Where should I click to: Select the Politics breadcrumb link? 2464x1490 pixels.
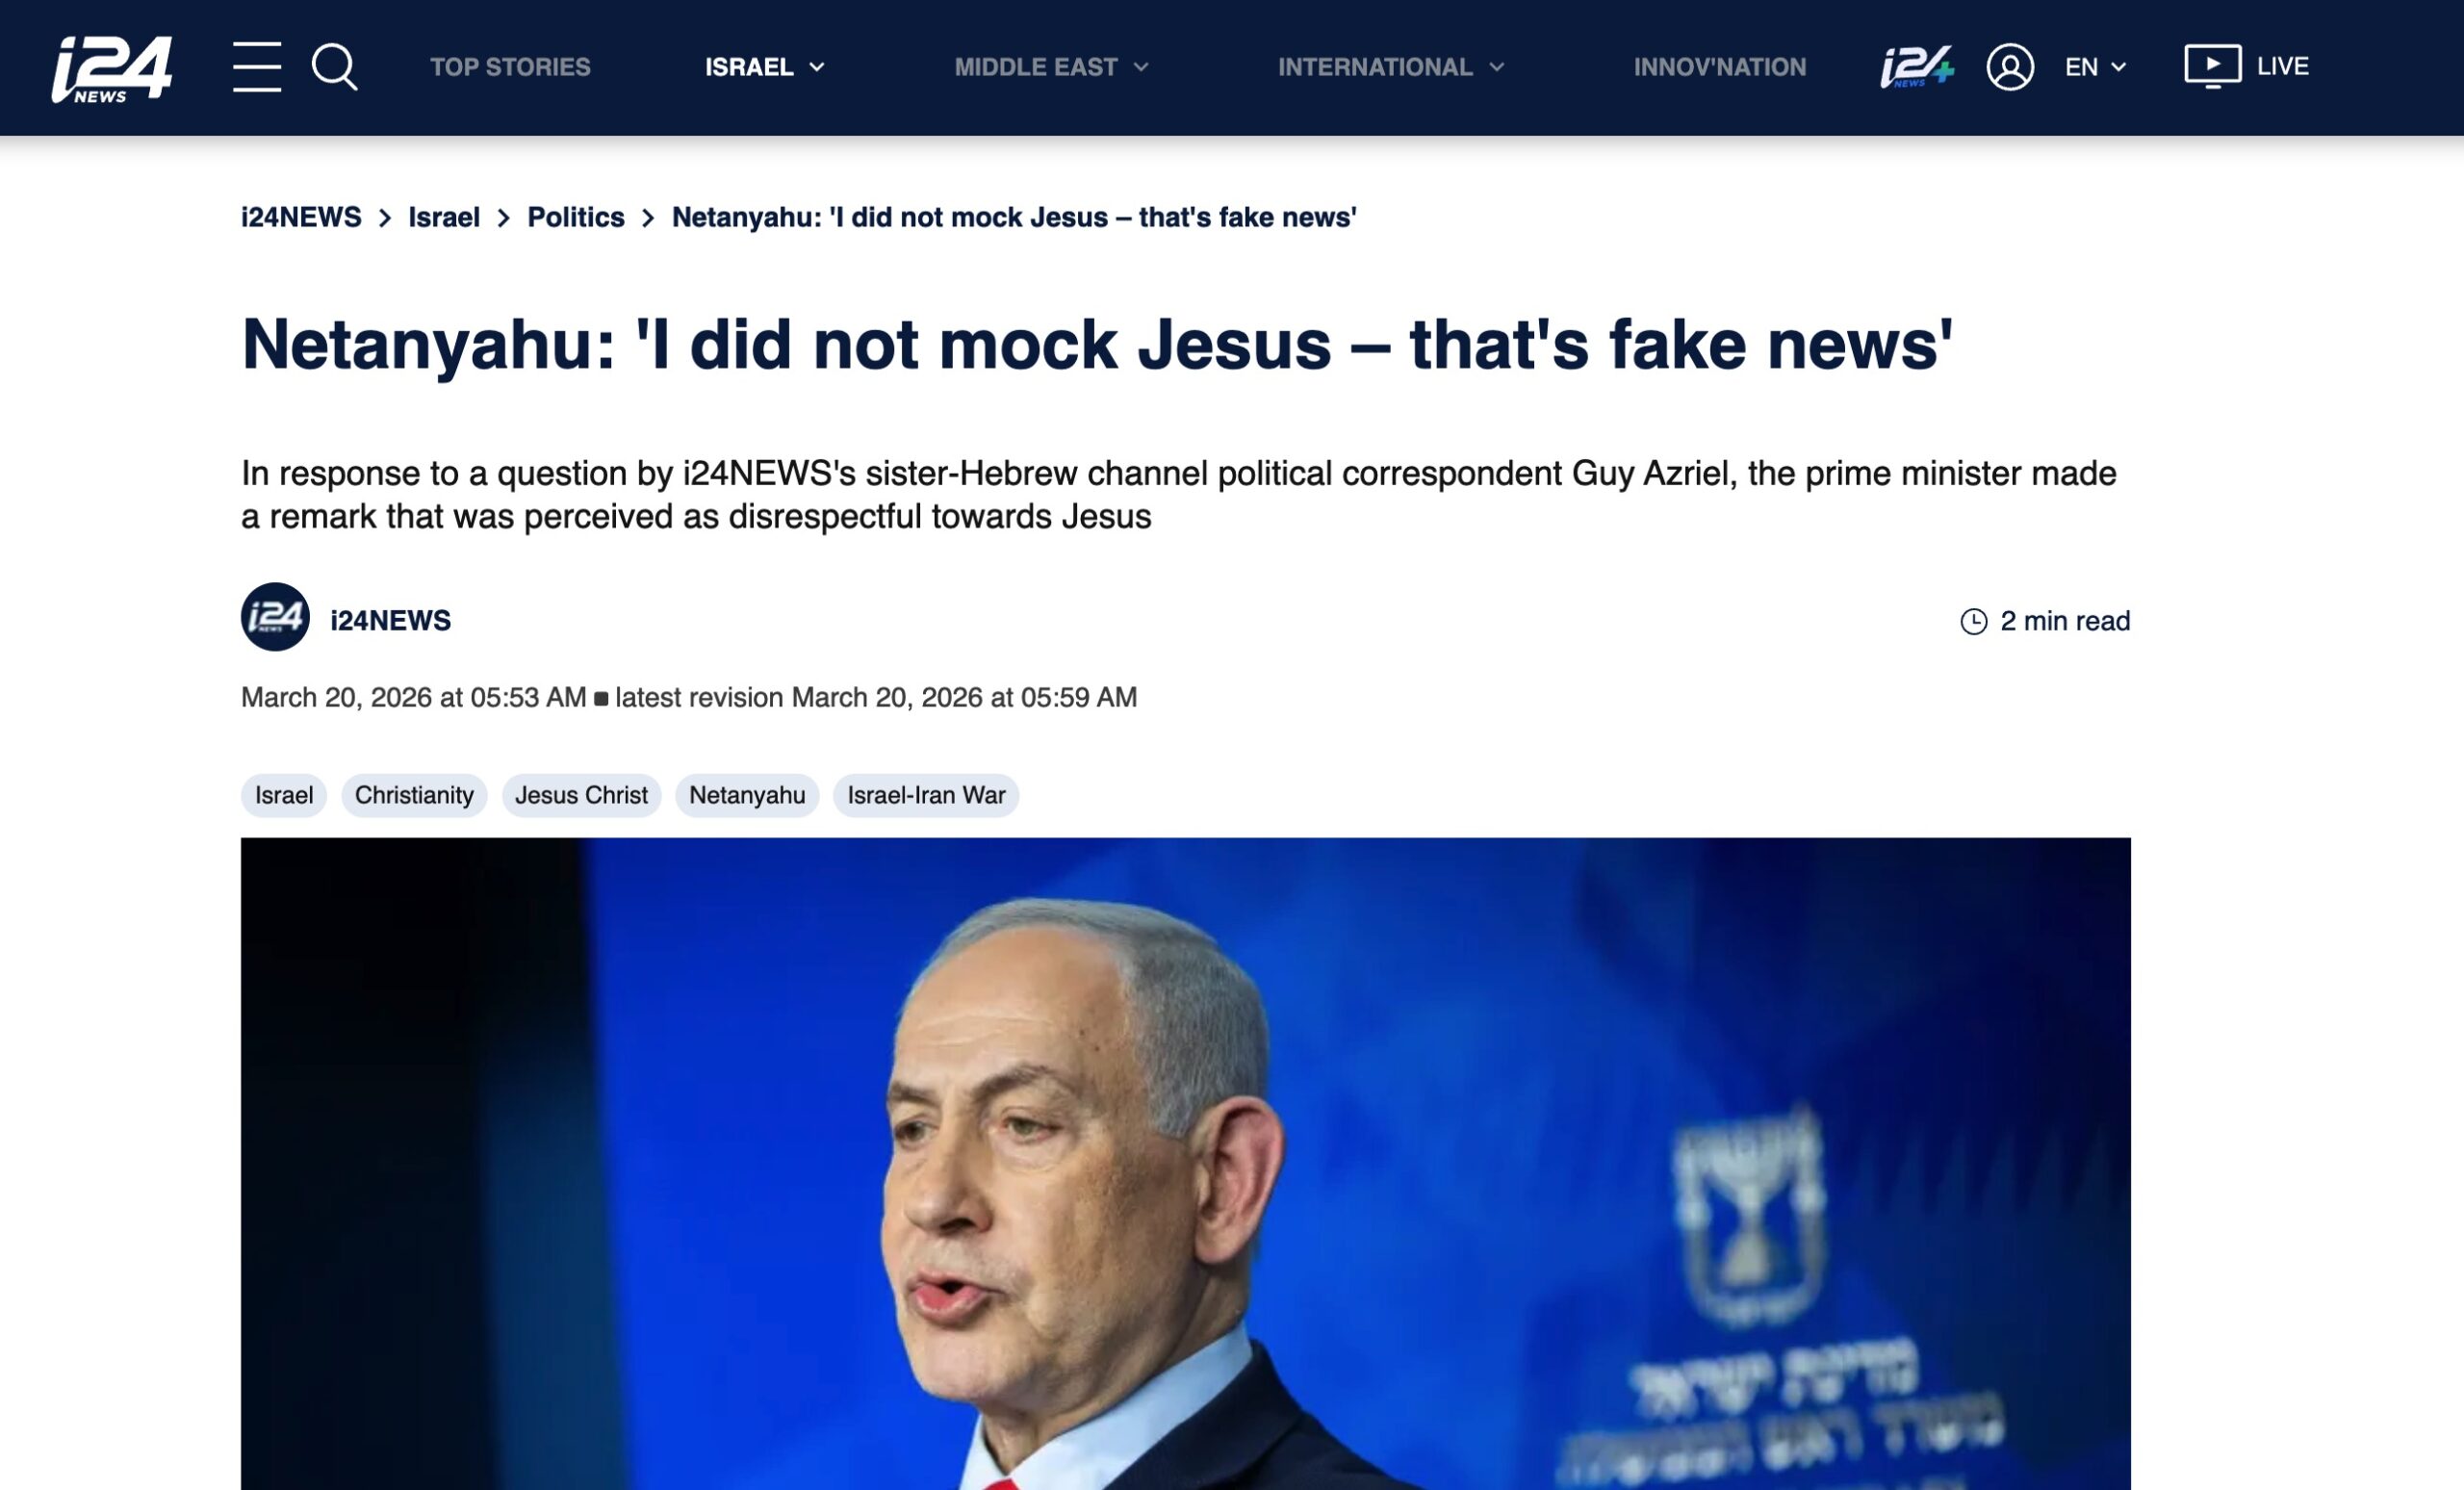[x=576, y=217]
